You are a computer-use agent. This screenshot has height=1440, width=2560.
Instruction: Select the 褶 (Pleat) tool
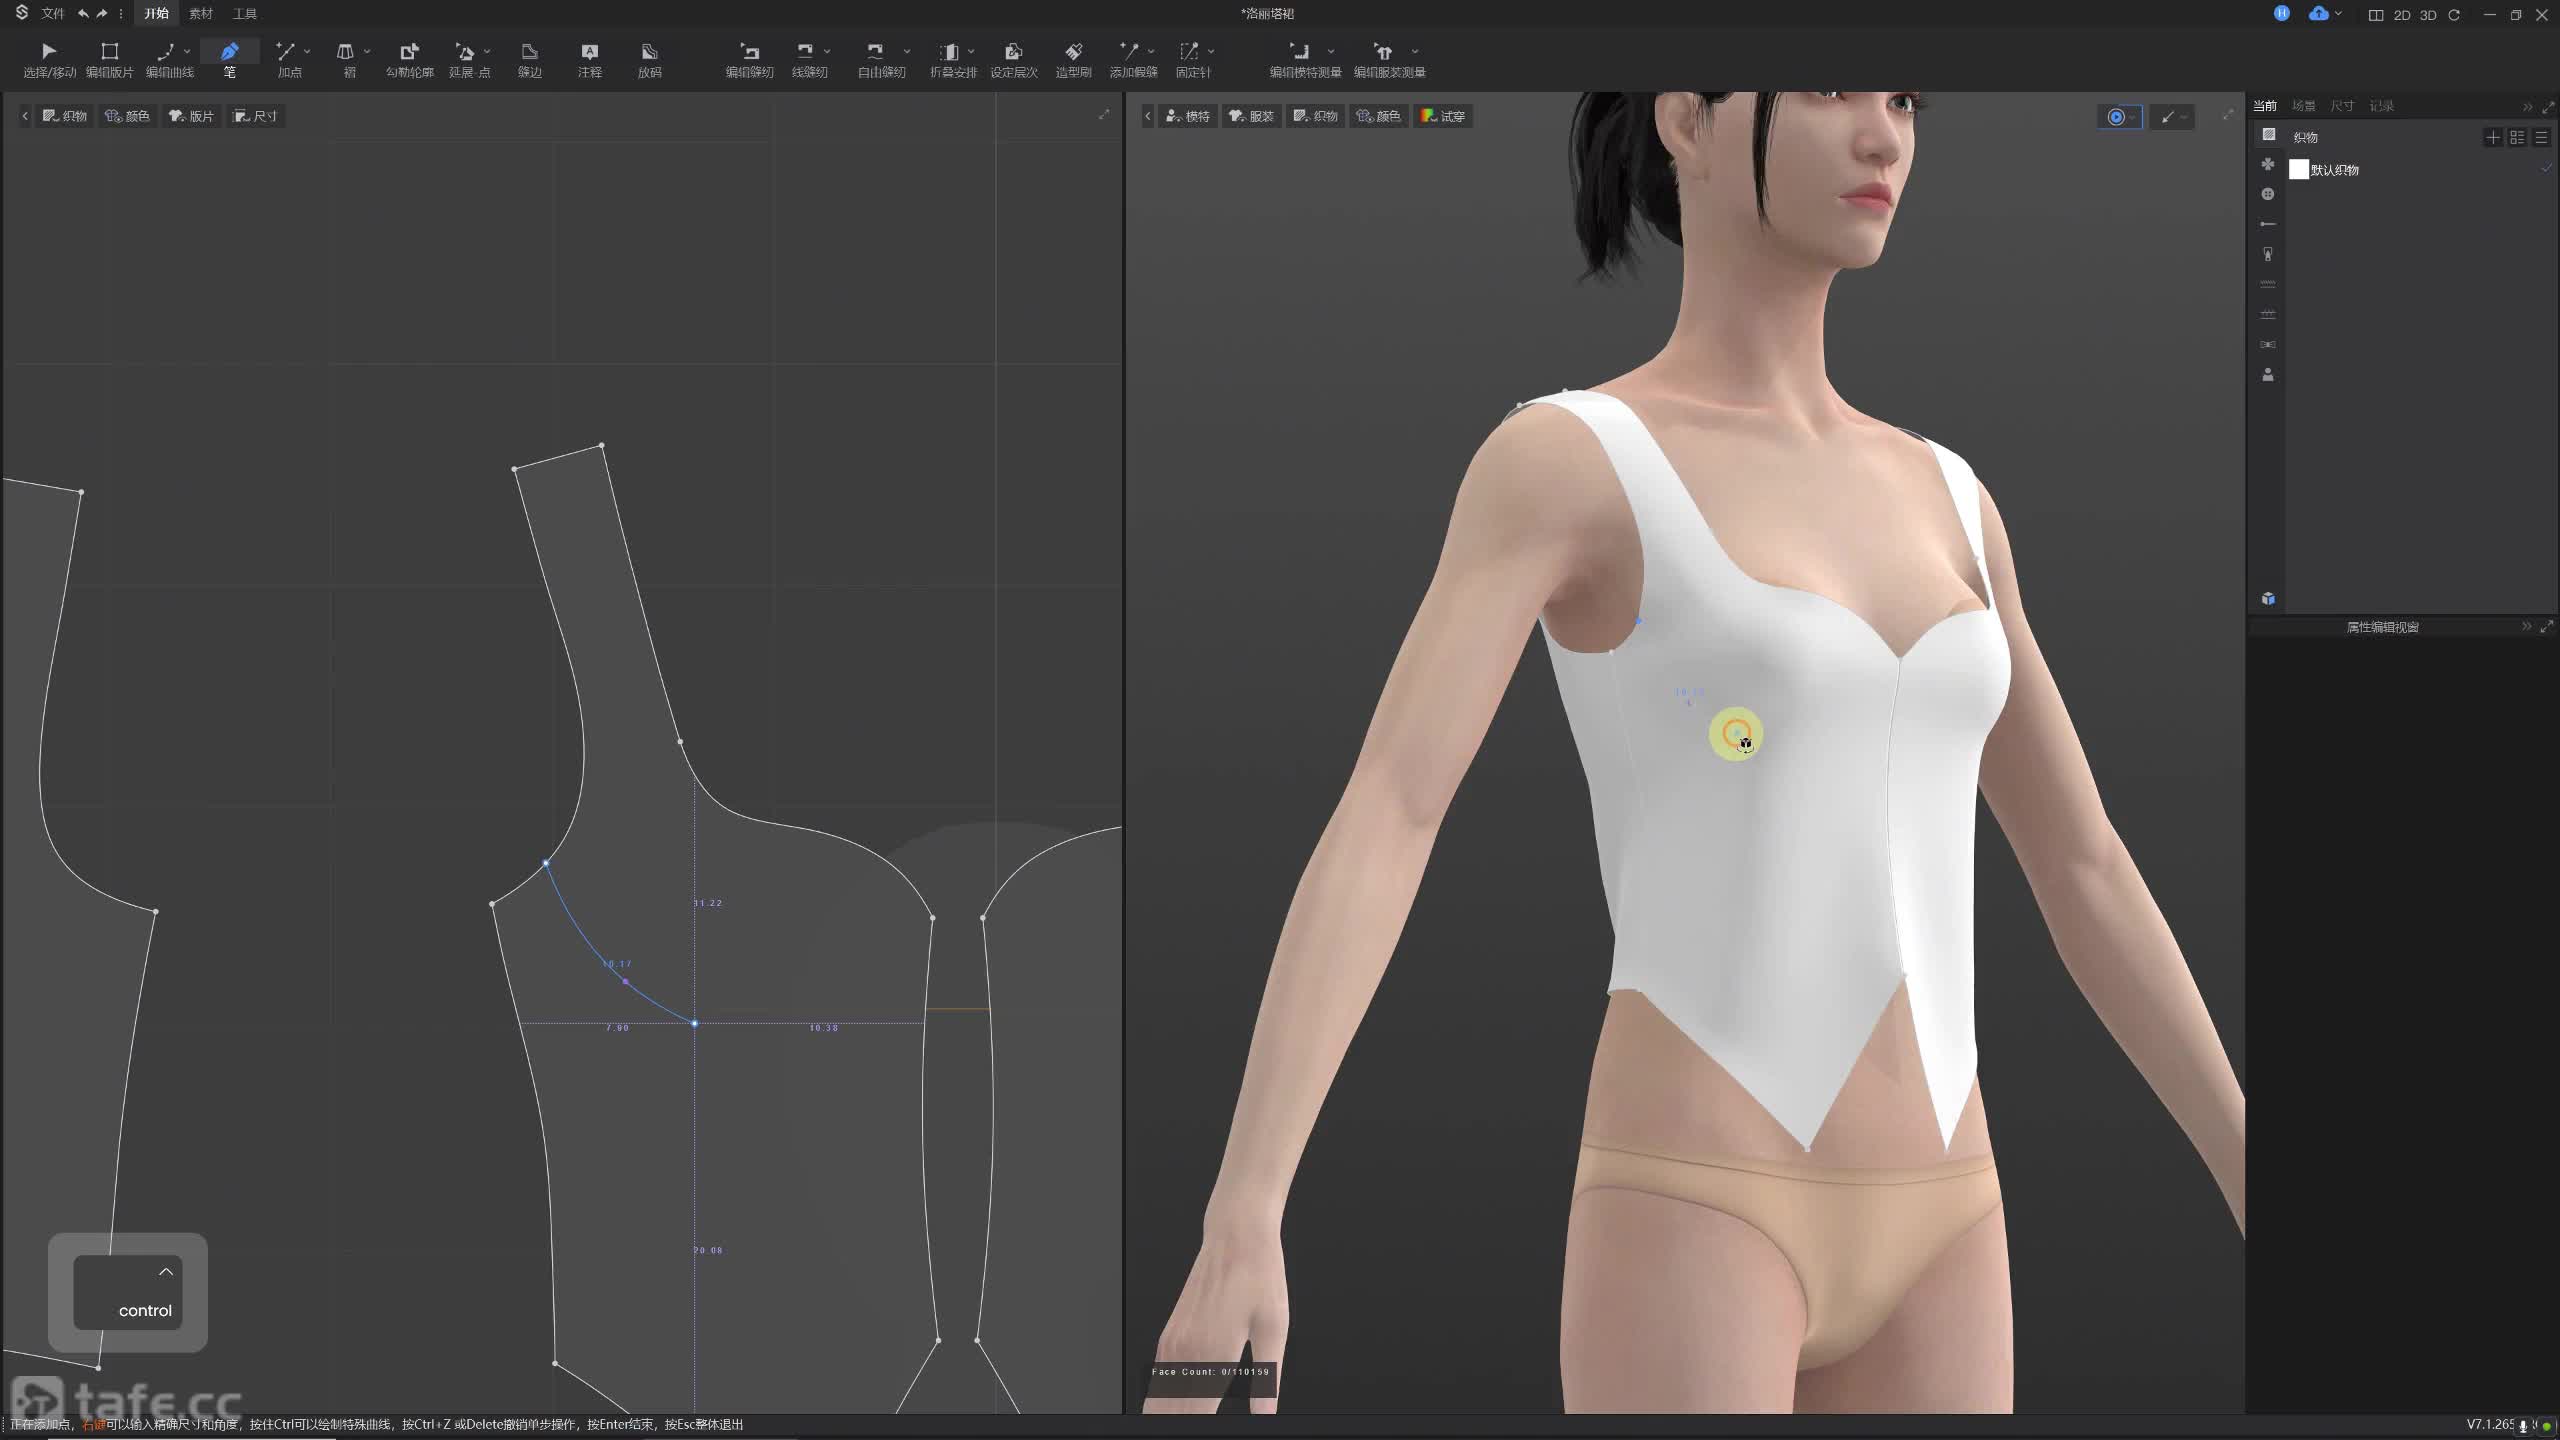347,59
